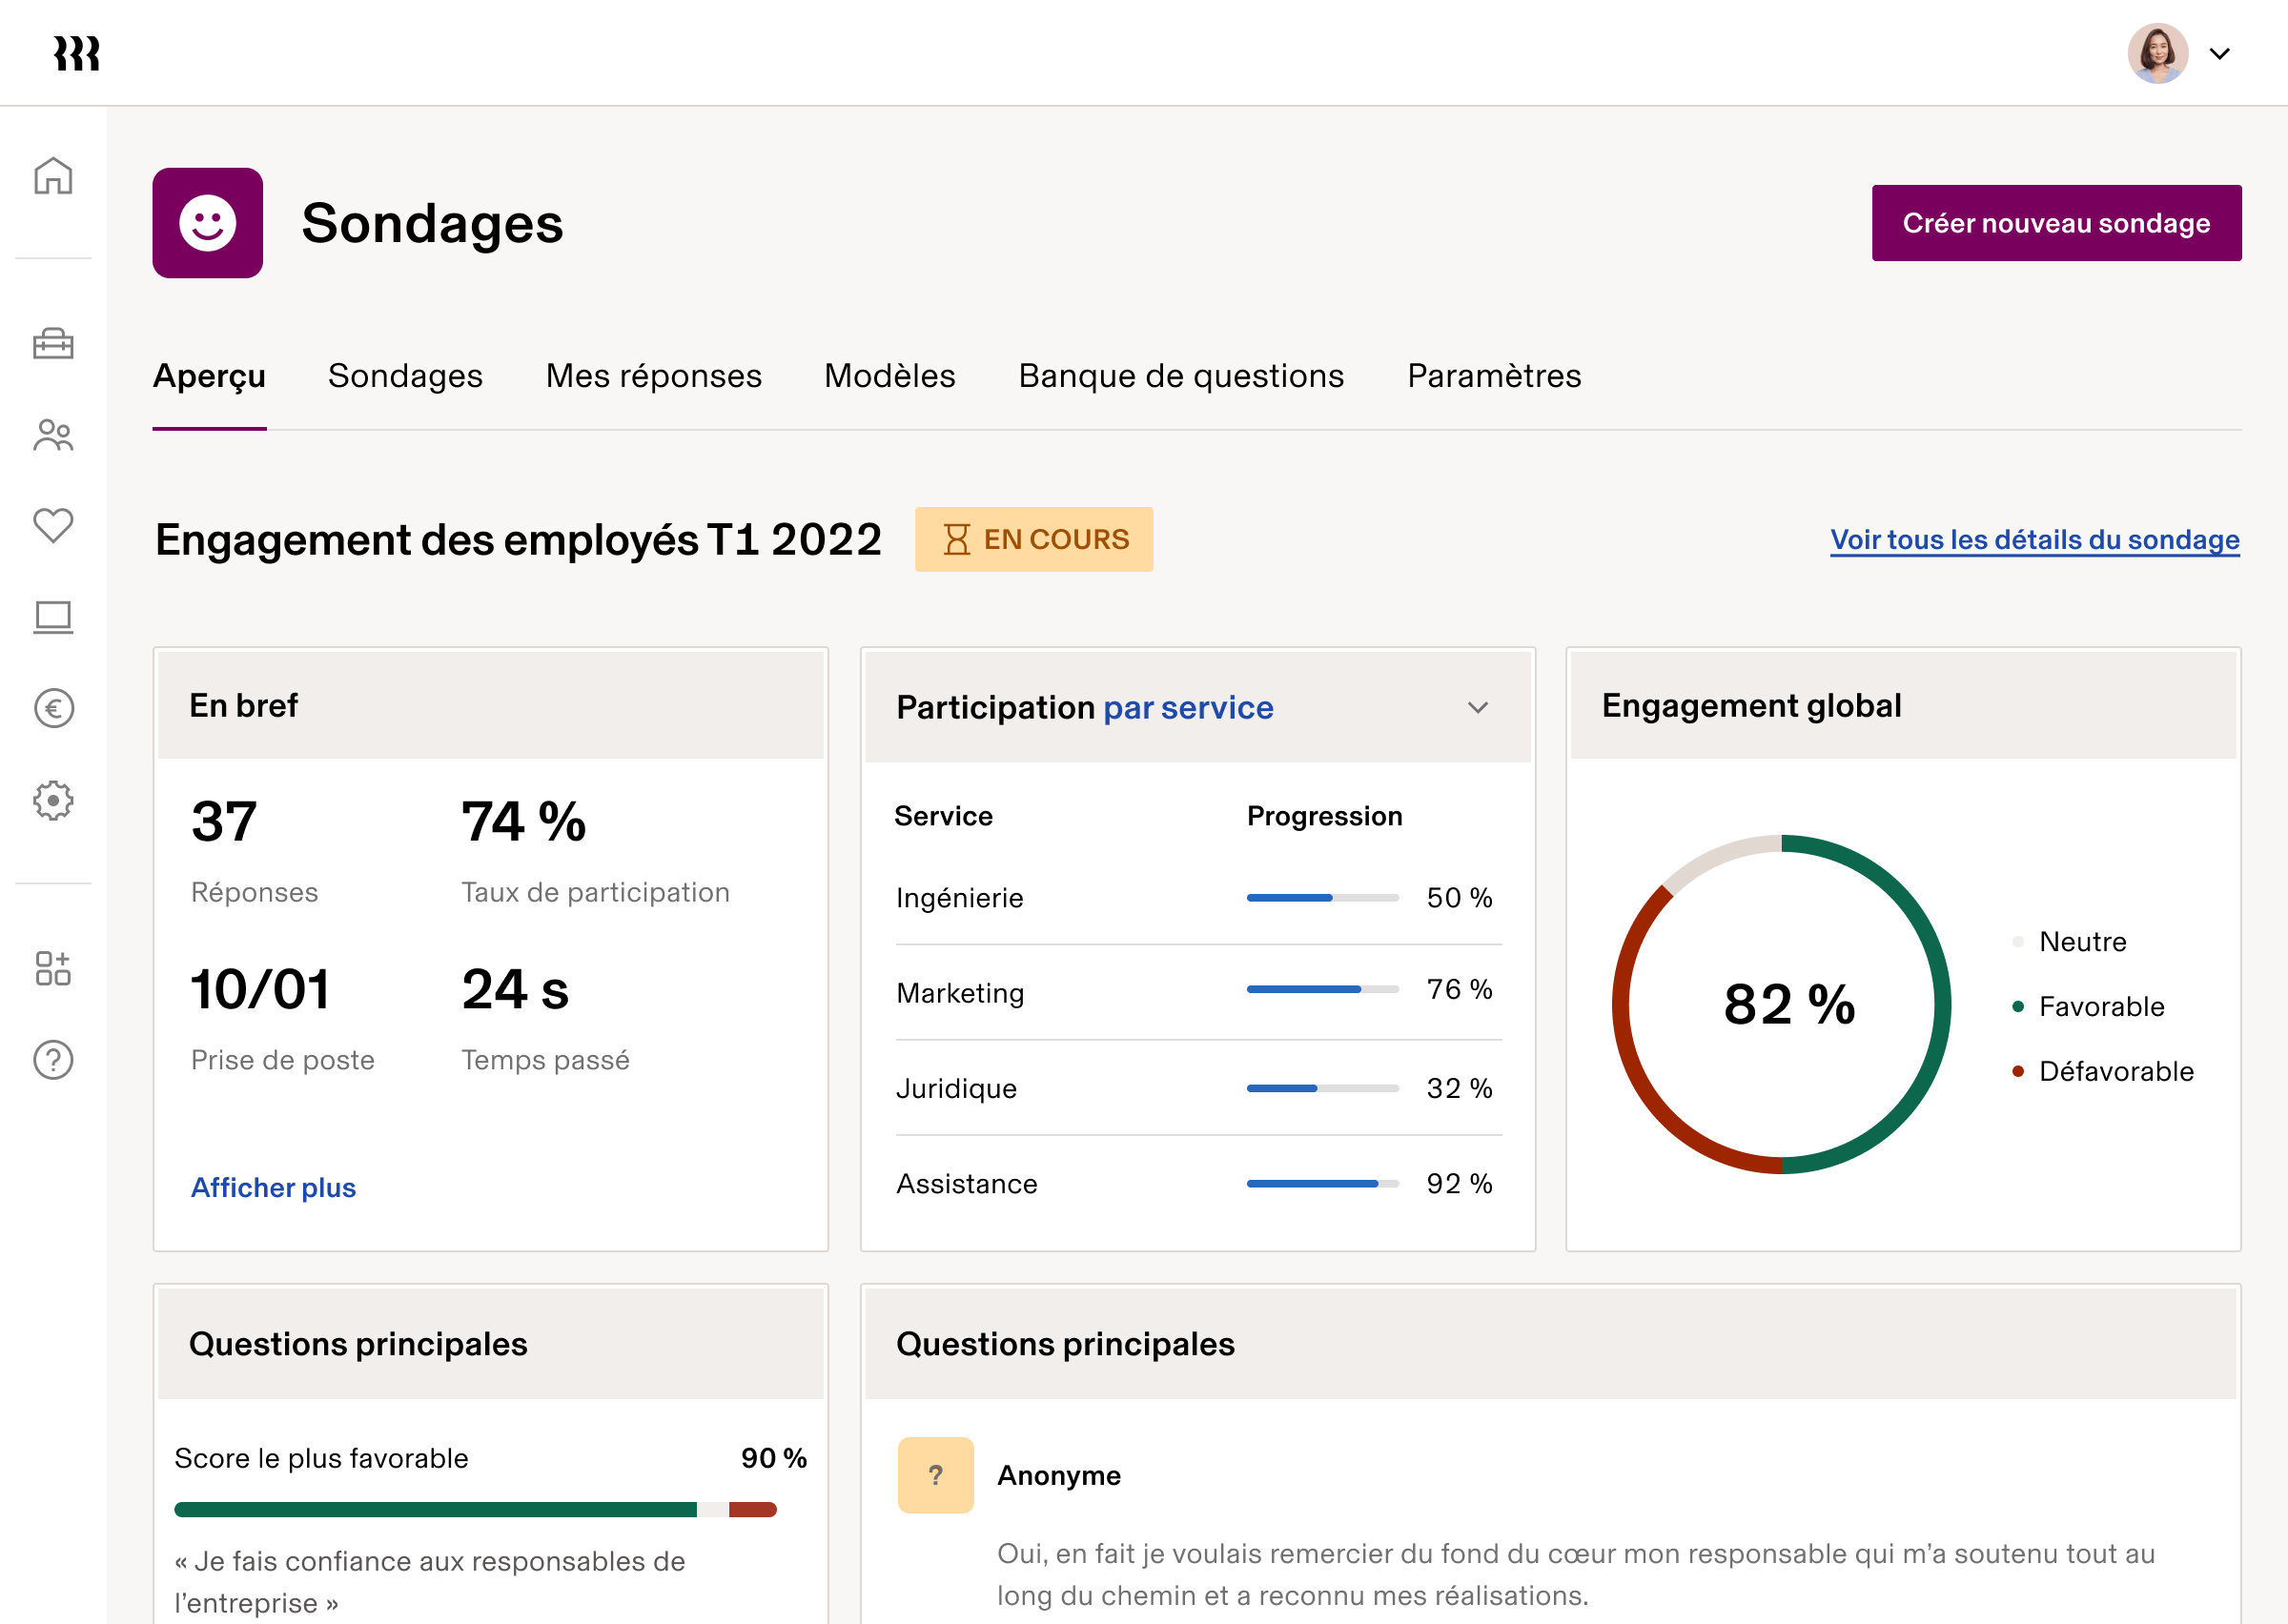Click the smiley Sondages app icon
2288x1624 pixels.
[x=207, y=222]
